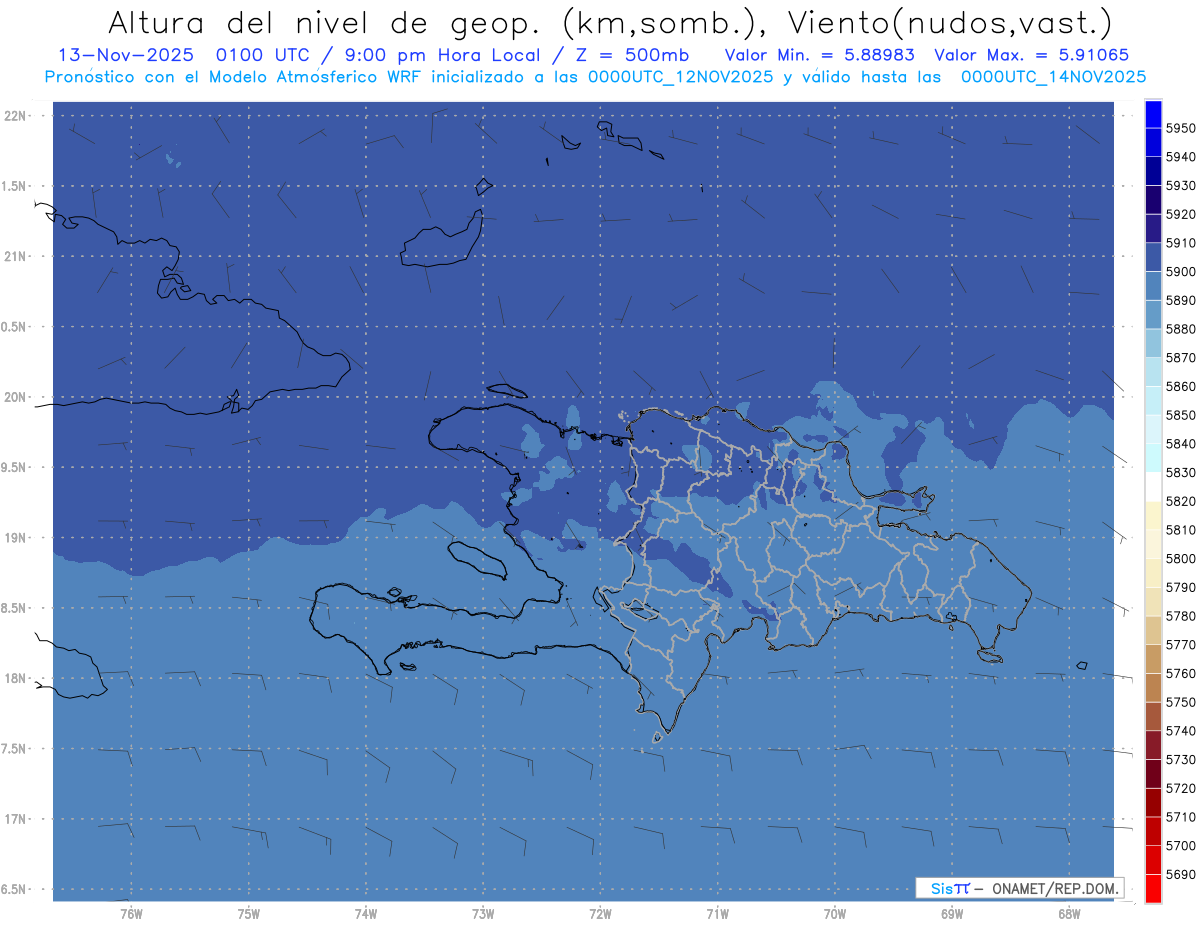Click the '74W' longitude label
This screenshot has width=1200, height=927.
(366, 914)
